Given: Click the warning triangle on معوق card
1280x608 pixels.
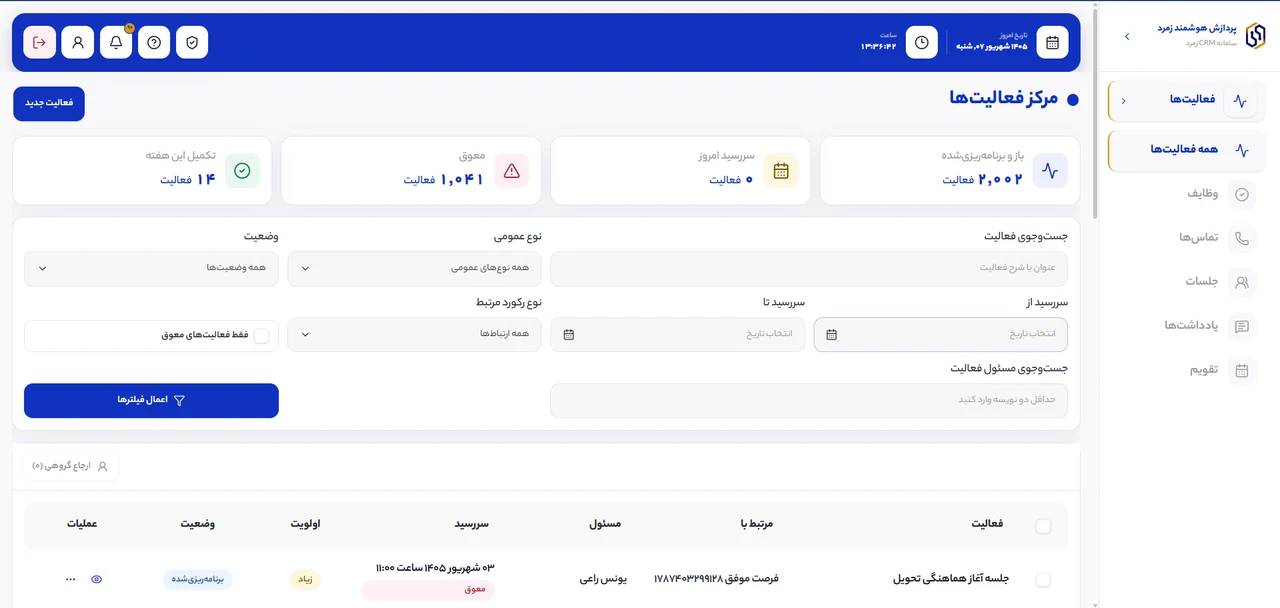Looking at the screenshot, I should [512, 171].
